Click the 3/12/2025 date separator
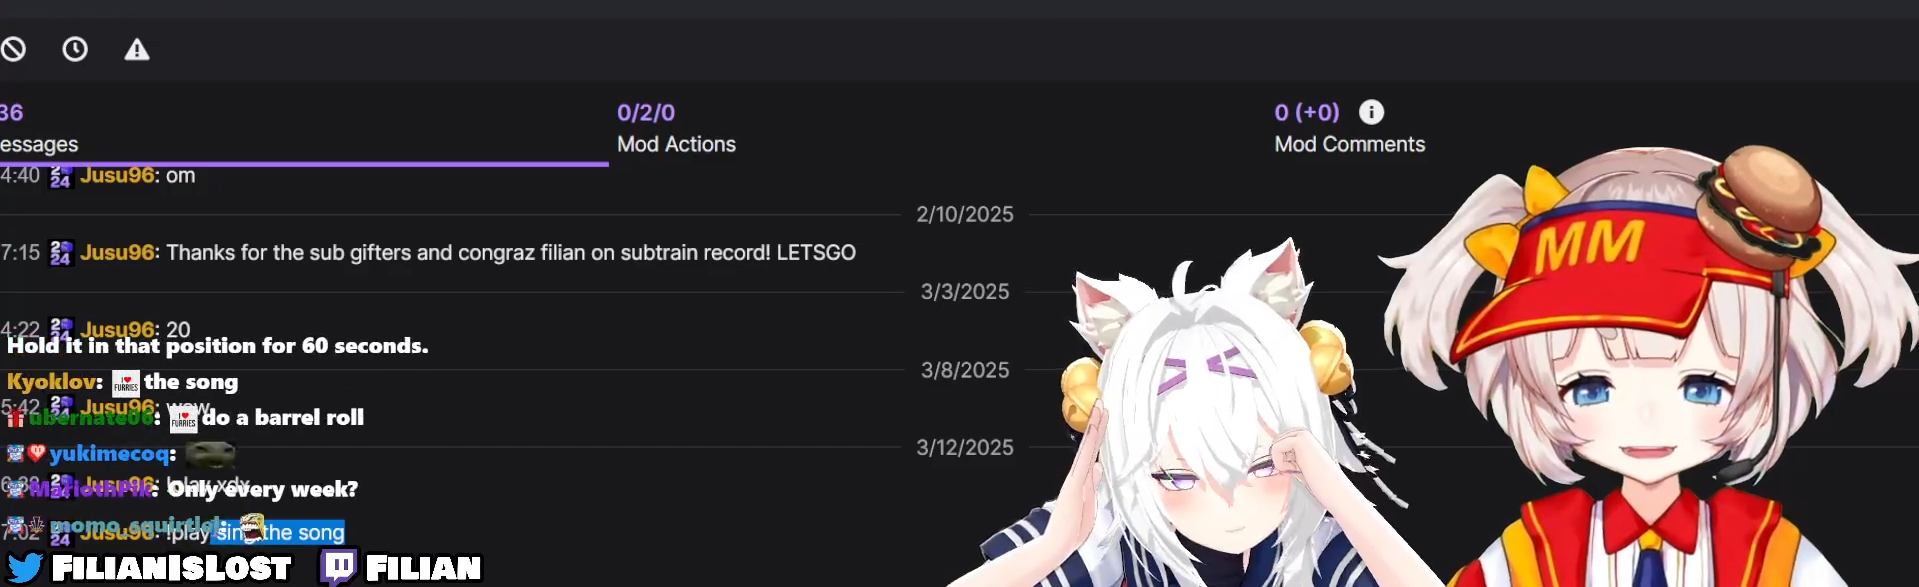 pyautogui.click(x=965, y=447)
